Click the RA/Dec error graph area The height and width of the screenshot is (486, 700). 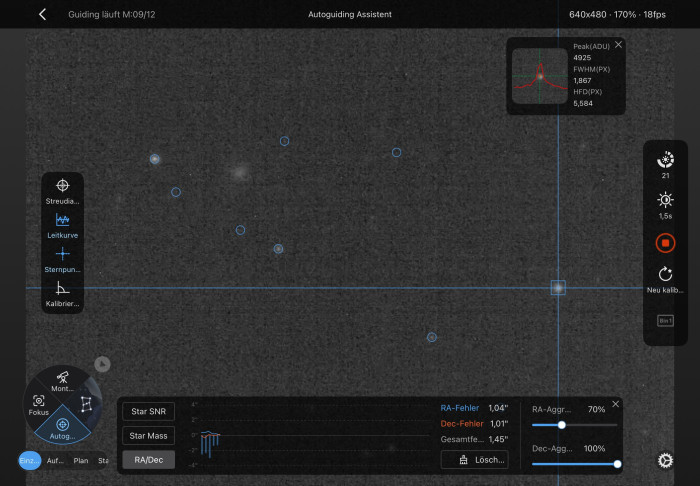click(x=312, y=435)
